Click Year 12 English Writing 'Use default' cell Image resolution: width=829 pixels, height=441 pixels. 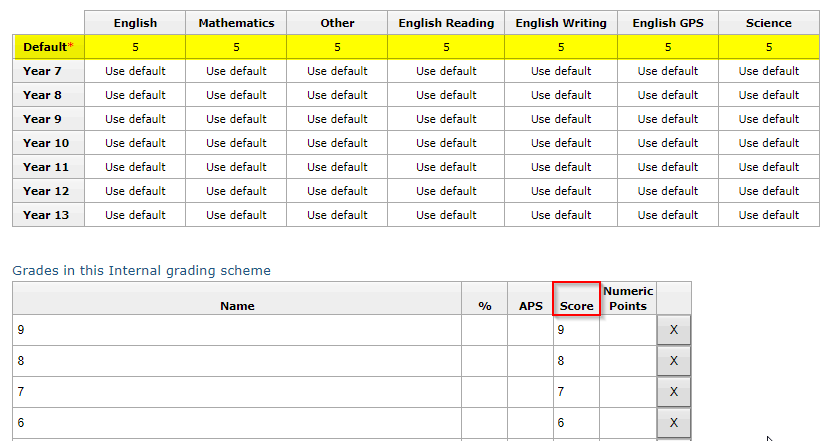(561, 191)
